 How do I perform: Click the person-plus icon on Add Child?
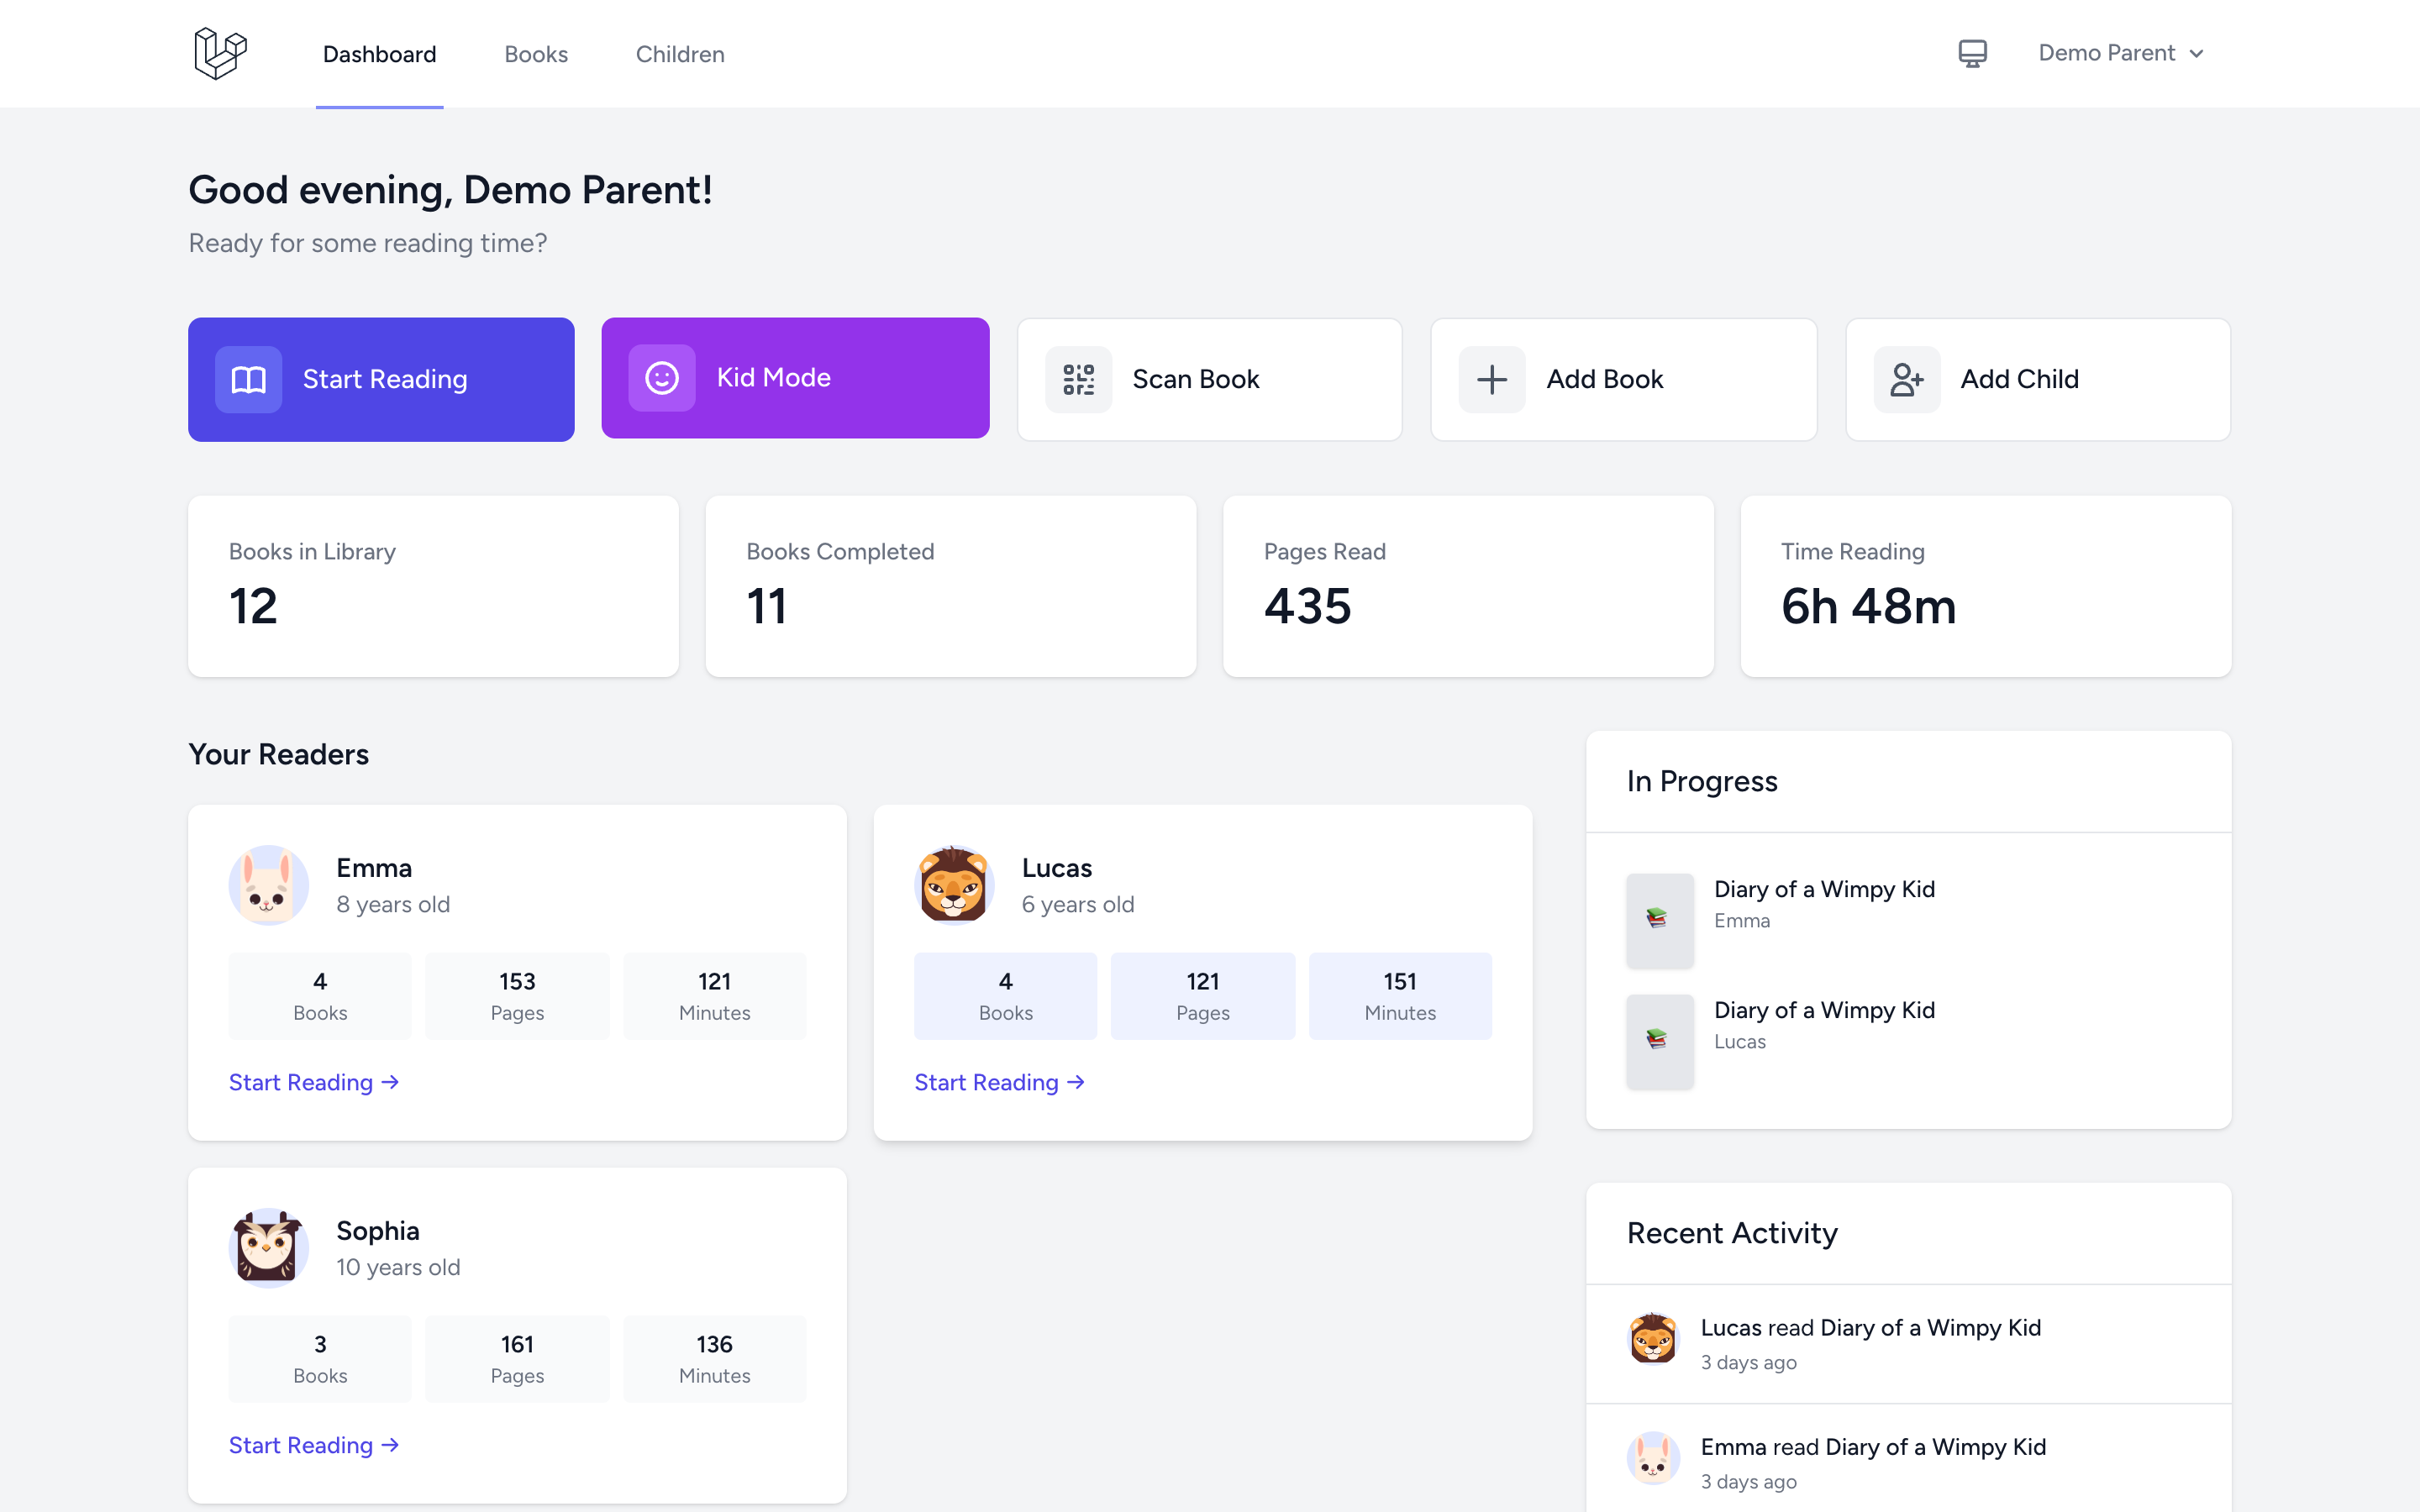pyautogui.click(x=1905, y=379)
